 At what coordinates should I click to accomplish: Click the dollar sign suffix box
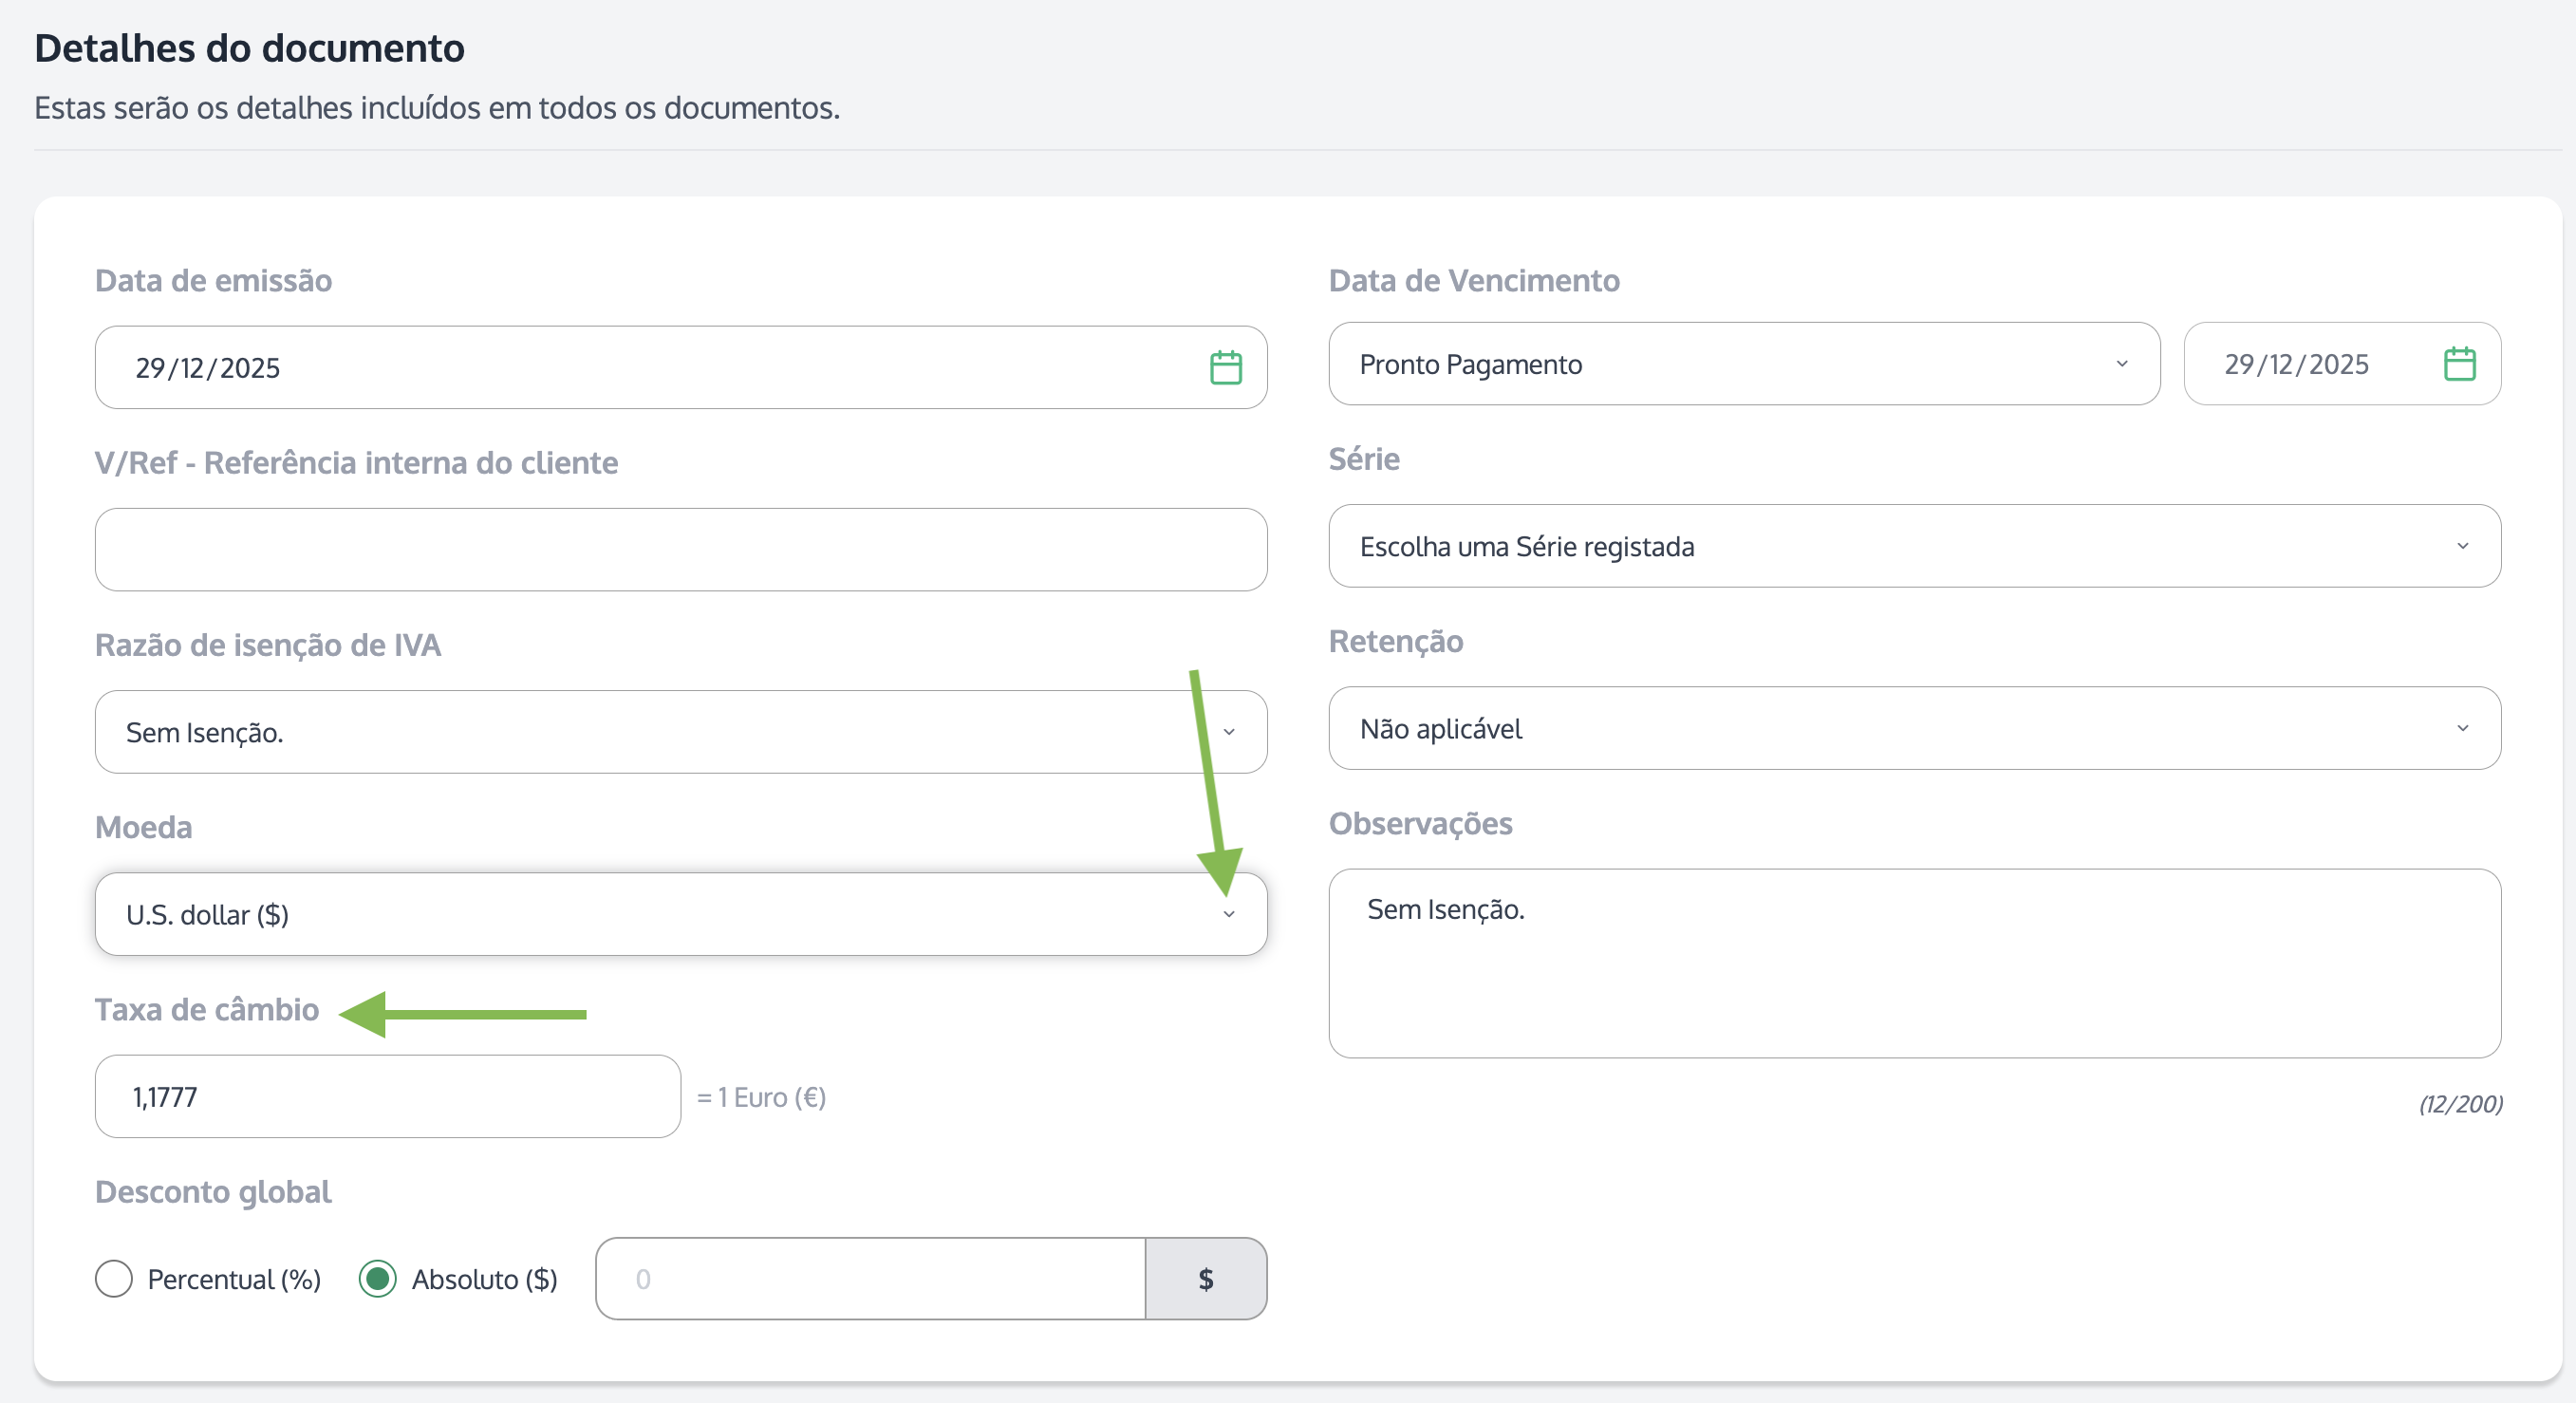coord(1205,1278)
